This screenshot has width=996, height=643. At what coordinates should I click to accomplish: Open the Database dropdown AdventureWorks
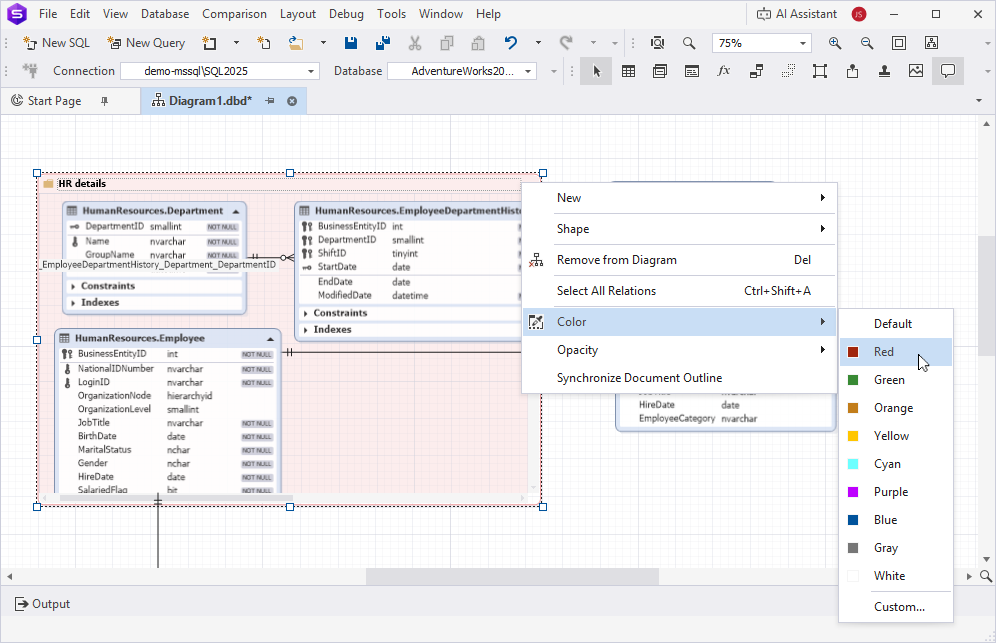coord(528,71)
